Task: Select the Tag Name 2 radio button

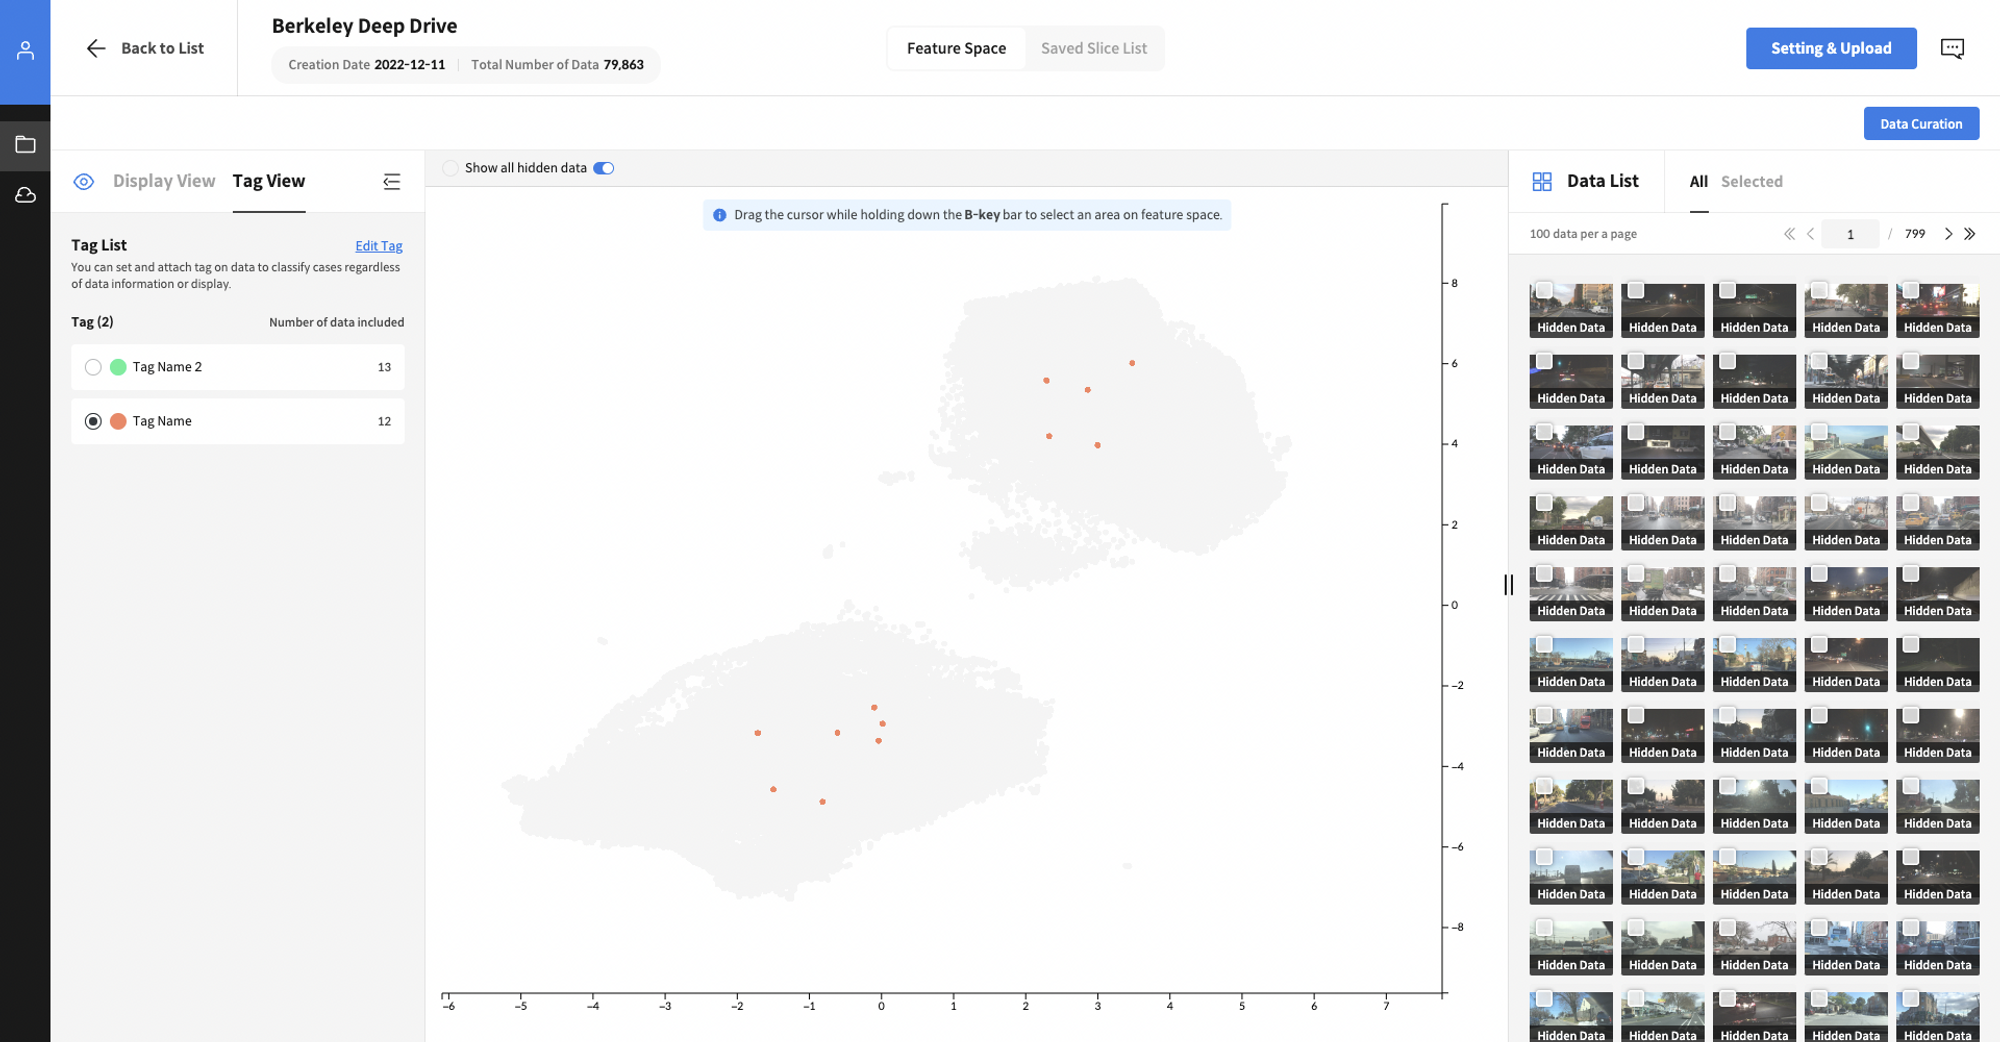Action: [x=93, y=367]
